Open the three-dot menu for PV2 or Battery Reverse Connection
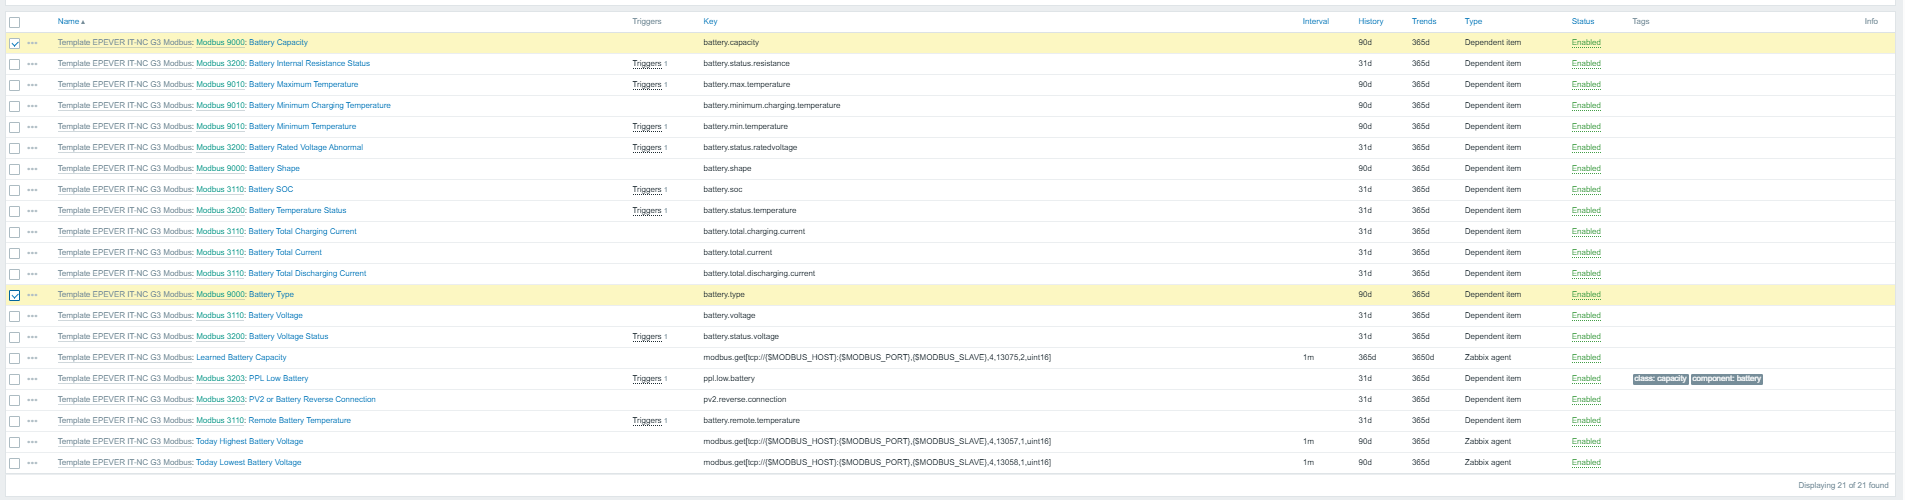Screen dimensions: 1905x500 [x=33, y=400]
